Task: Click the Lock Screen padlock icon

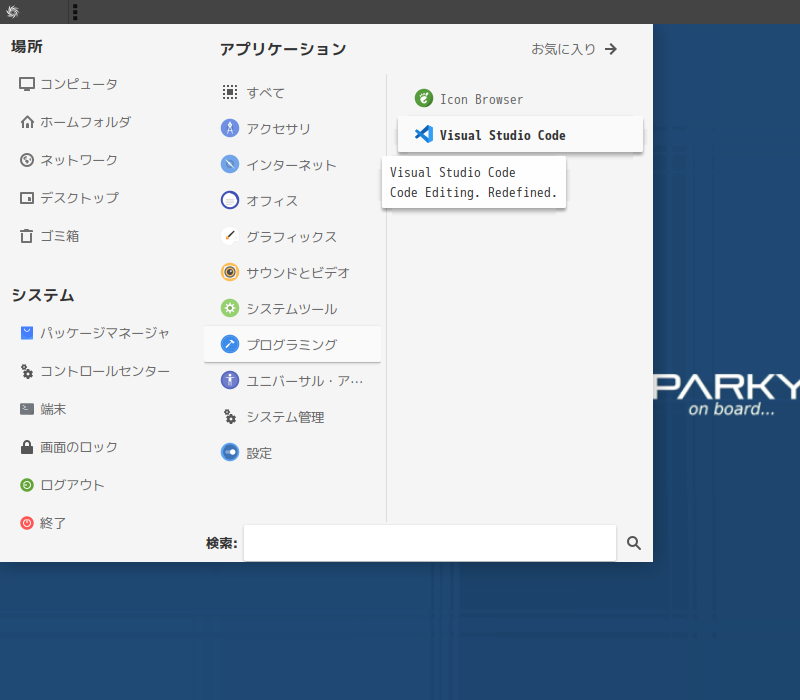Action: click(x=27, y=447)
